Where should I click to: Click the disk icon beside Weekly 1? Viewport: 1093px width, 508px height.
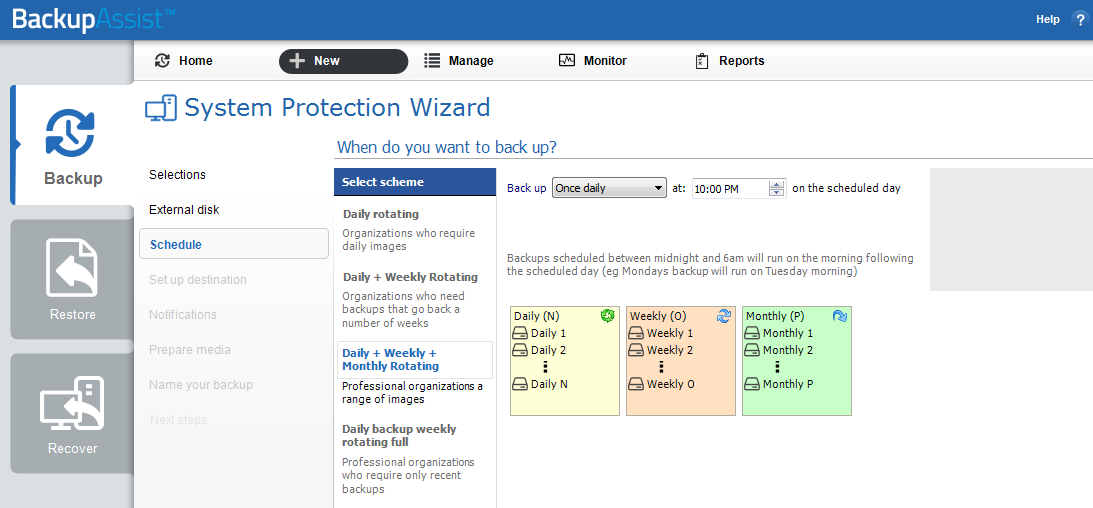636,333
